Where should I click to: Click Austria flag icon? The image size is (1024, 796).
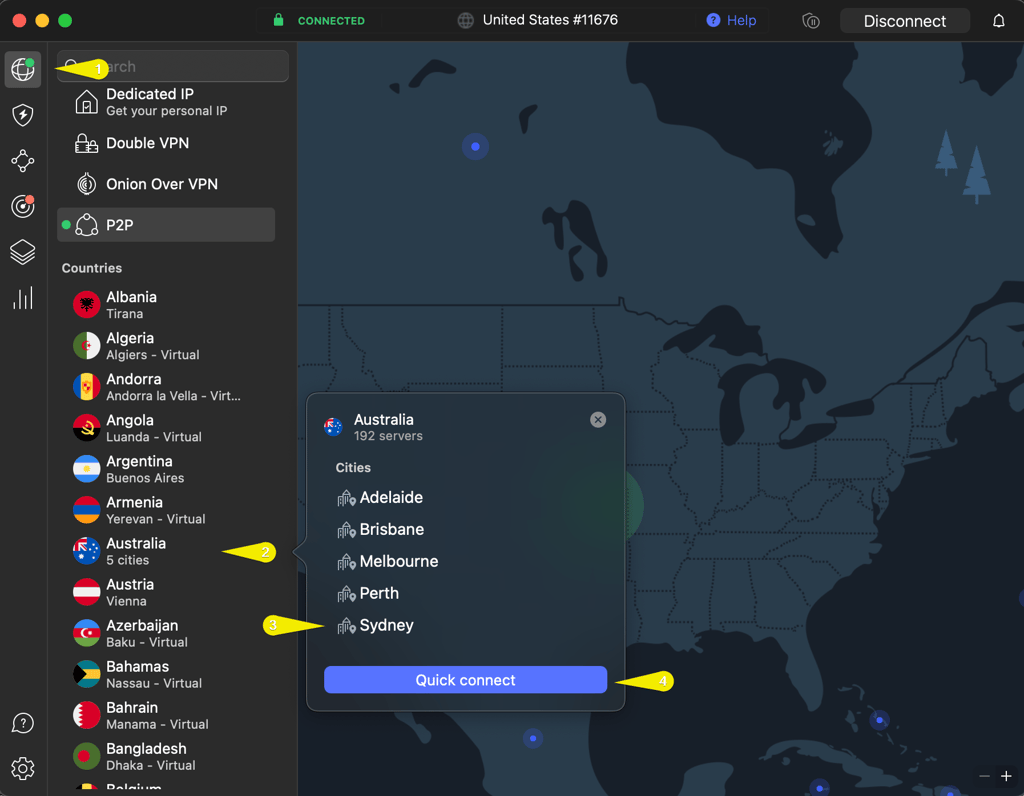tap(86, 592)
